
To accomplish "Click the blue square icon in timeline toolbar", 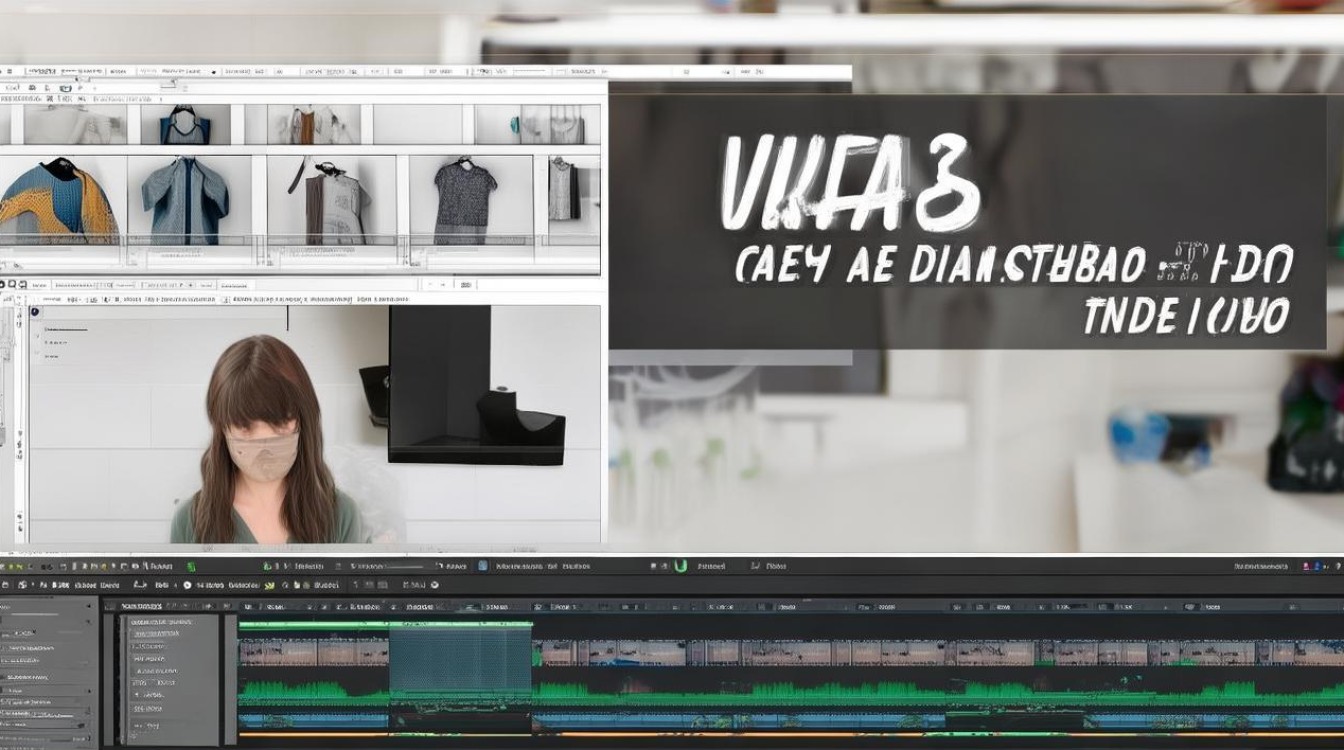I will click(x=483, y=566).
